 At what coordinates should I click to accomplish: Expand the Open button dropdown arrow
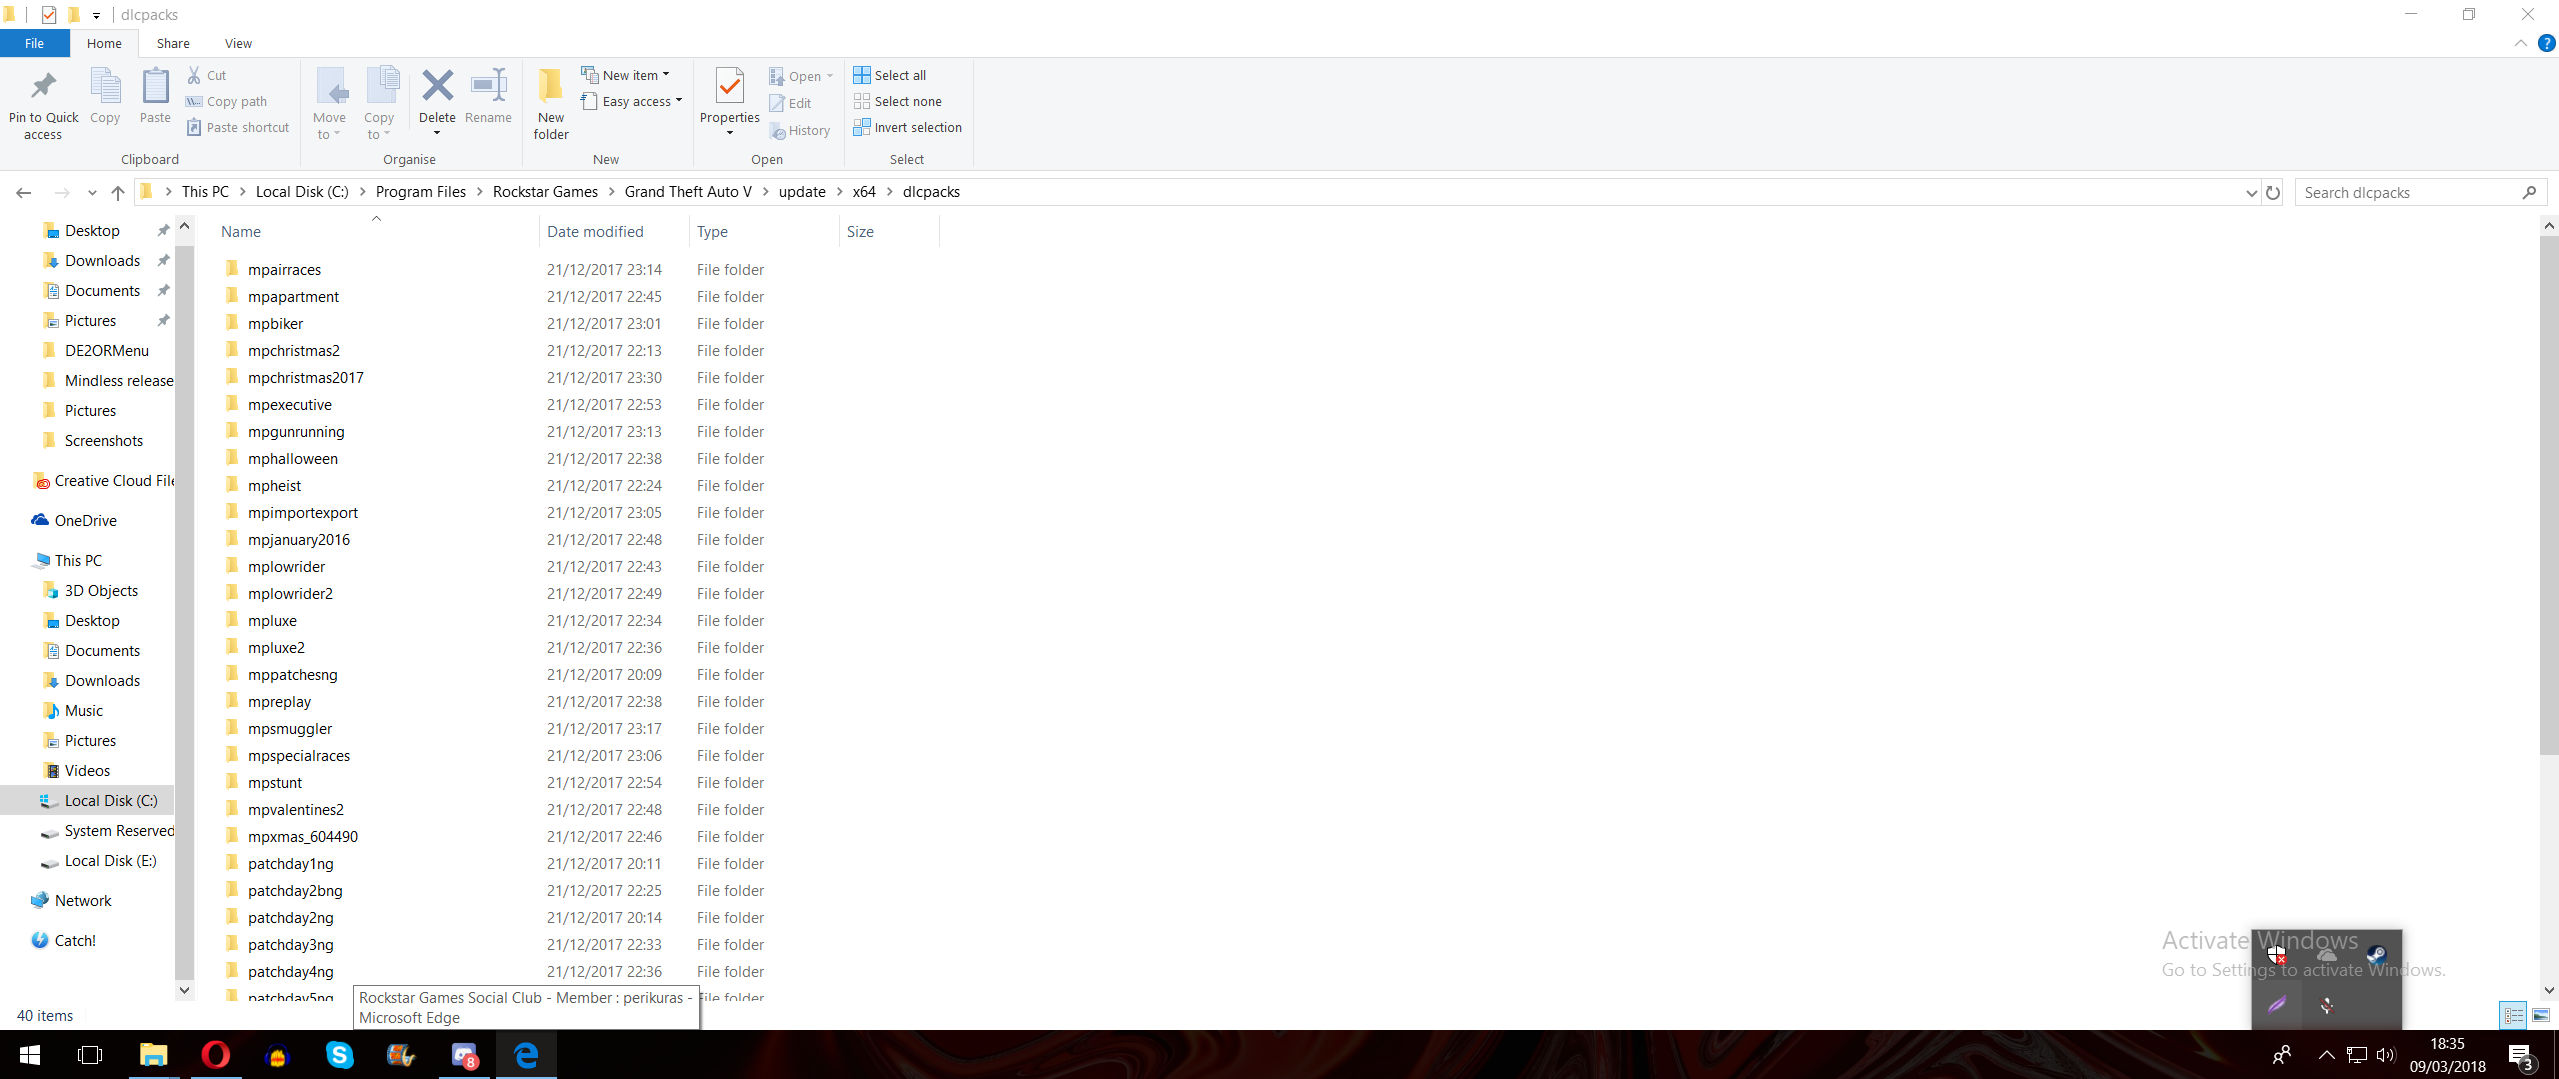[830, 76]
